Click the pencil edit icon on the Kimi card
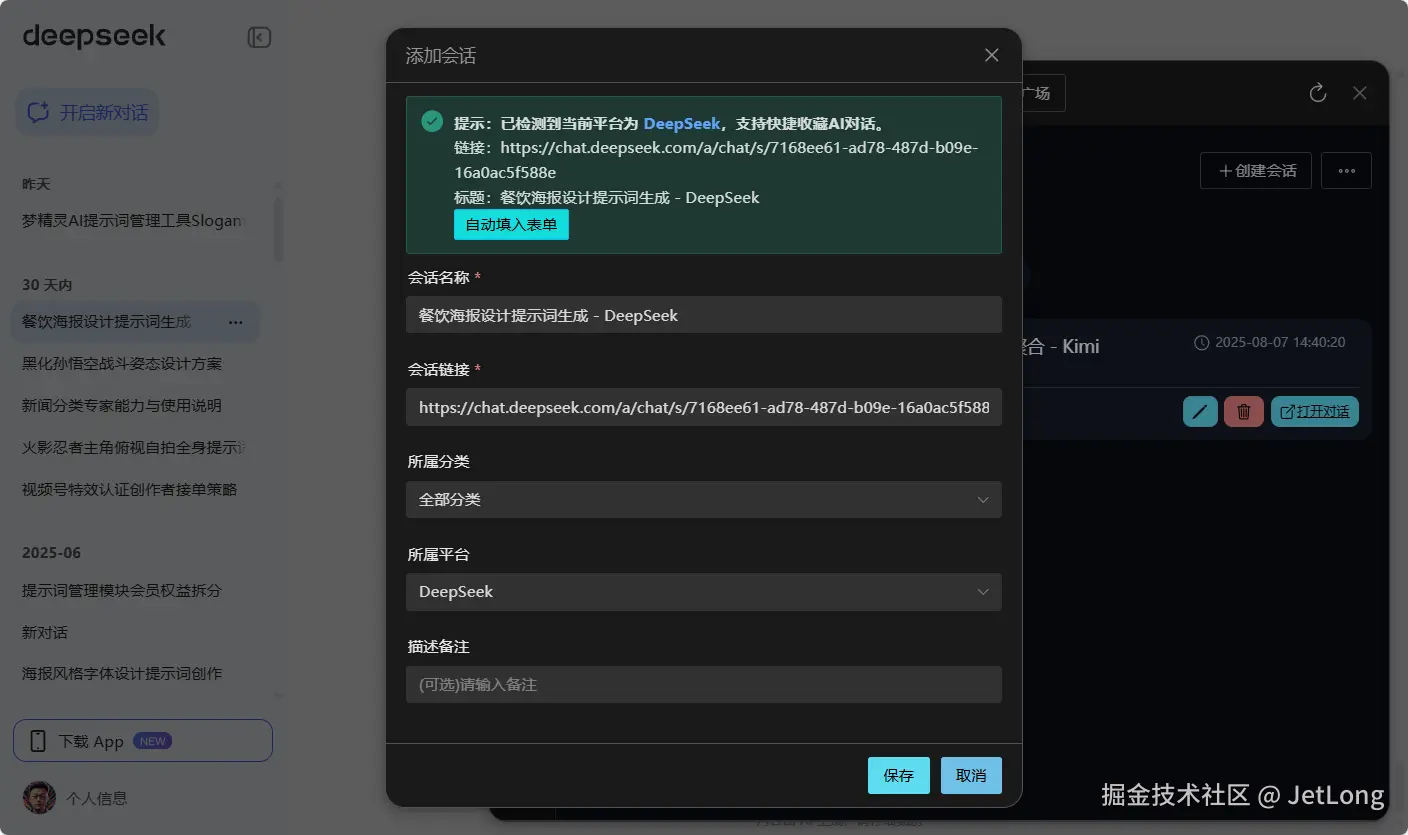Viewport: 1408px width, 835px height. click(x=1200, y=411)
